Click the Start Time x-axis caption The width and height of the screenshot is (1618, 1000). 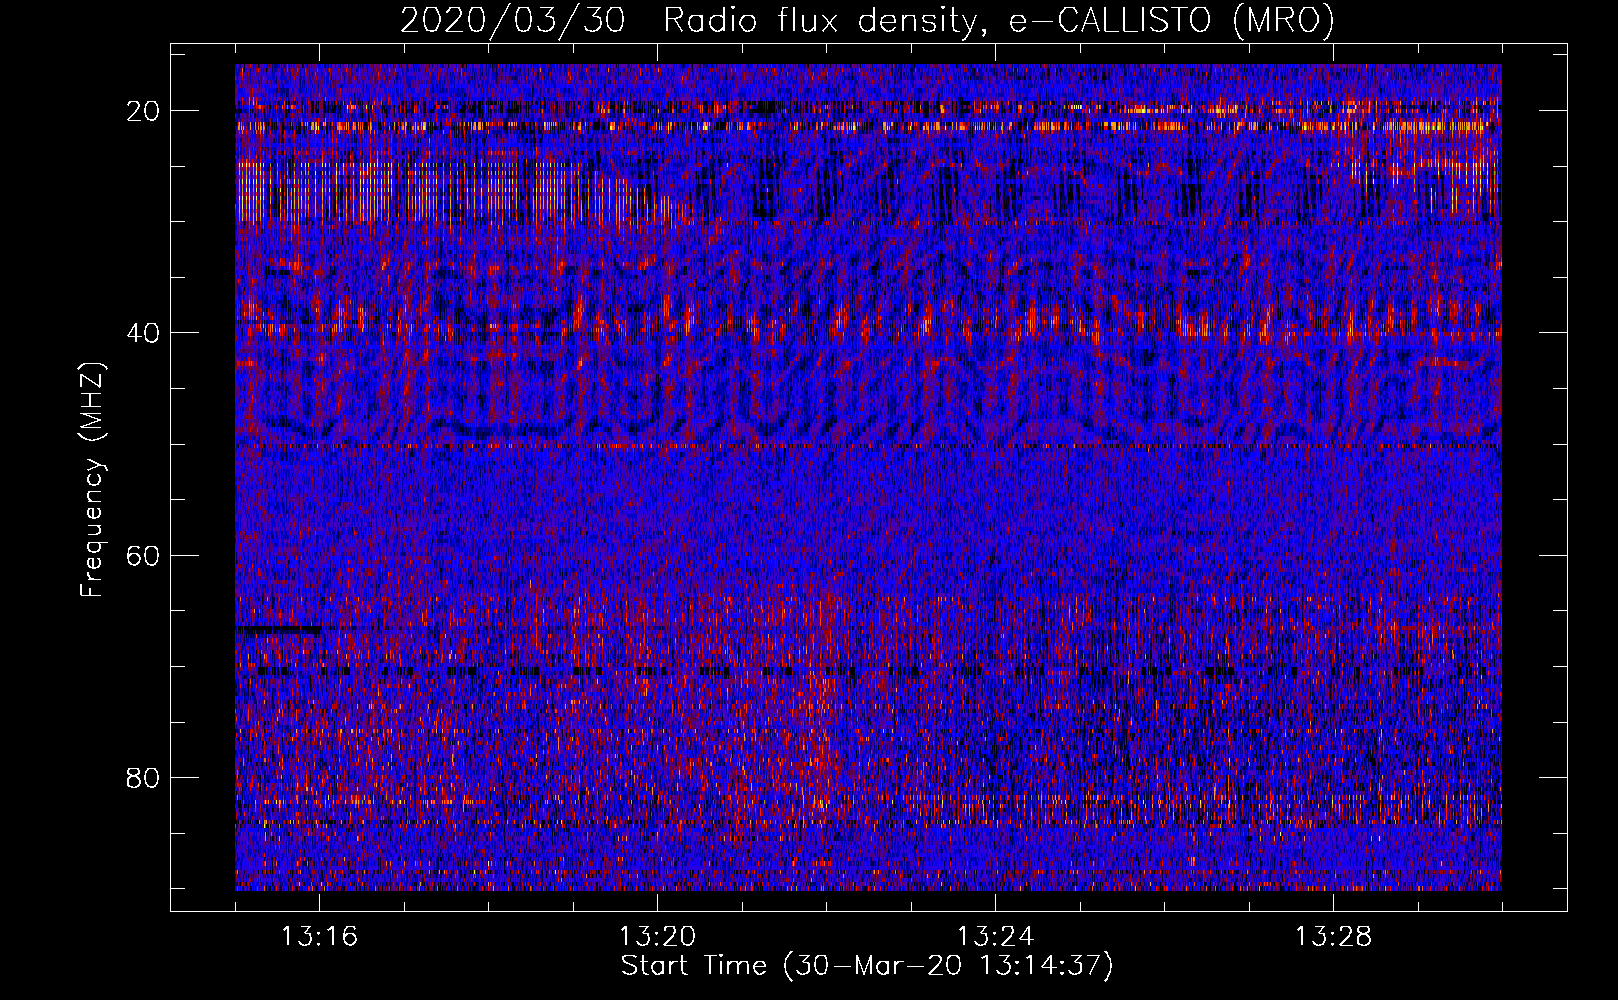(867, 966)
